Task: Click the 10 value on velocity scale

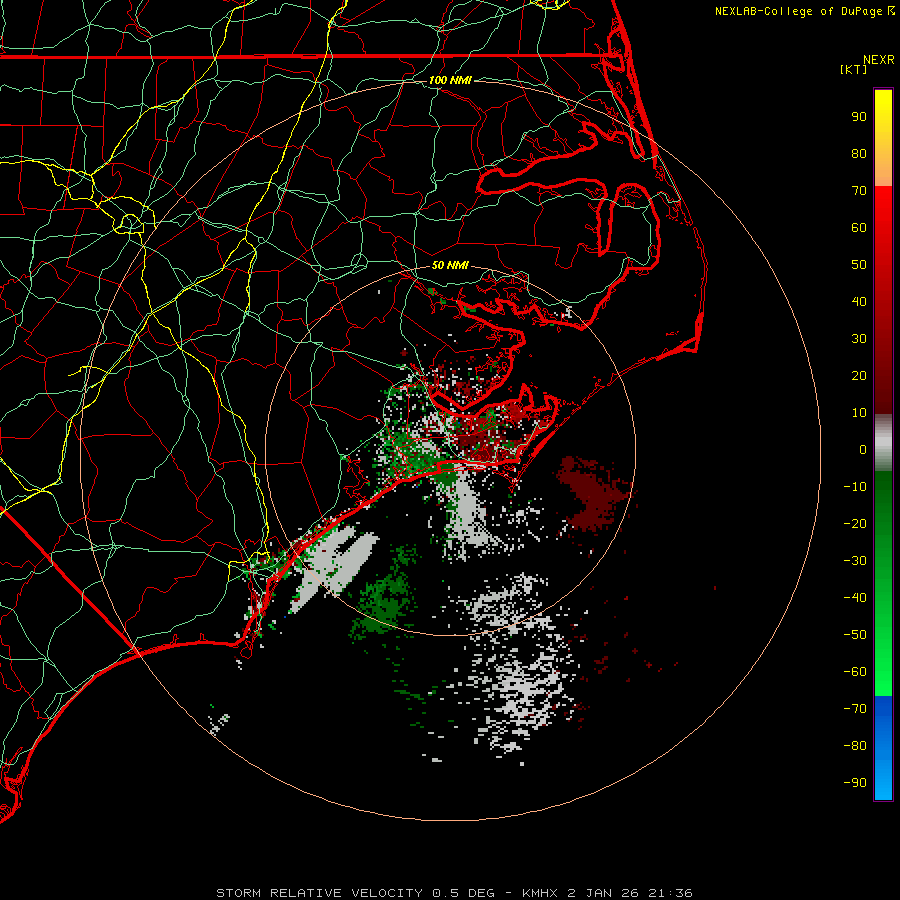Action: point(859,413)
